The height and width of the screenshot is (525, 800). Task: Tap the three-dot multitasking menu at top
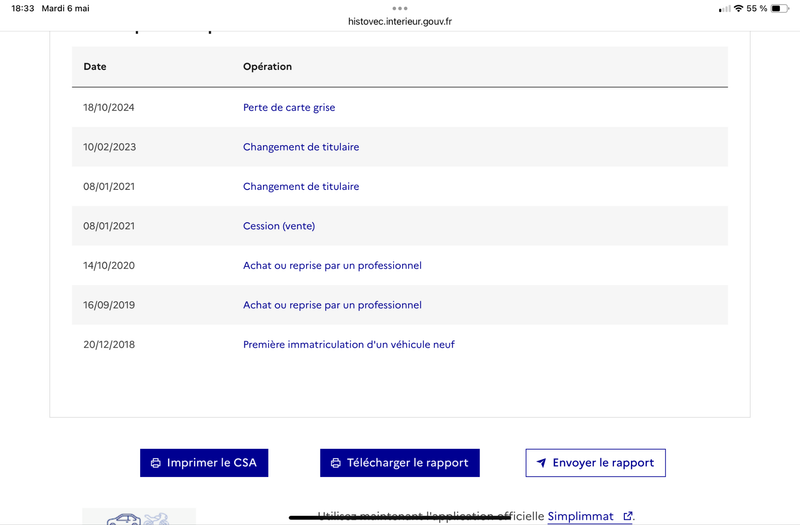(399, 8)
